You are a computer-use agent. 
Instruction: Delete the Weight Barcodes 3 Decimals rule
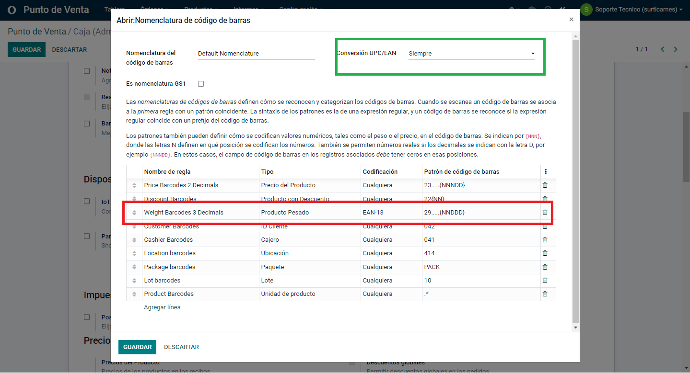point(545,212)
